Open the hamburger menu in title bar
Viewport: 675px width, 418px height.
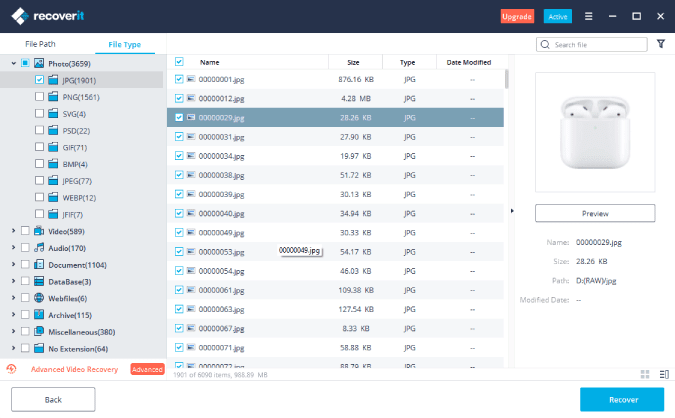click(588, 17)
